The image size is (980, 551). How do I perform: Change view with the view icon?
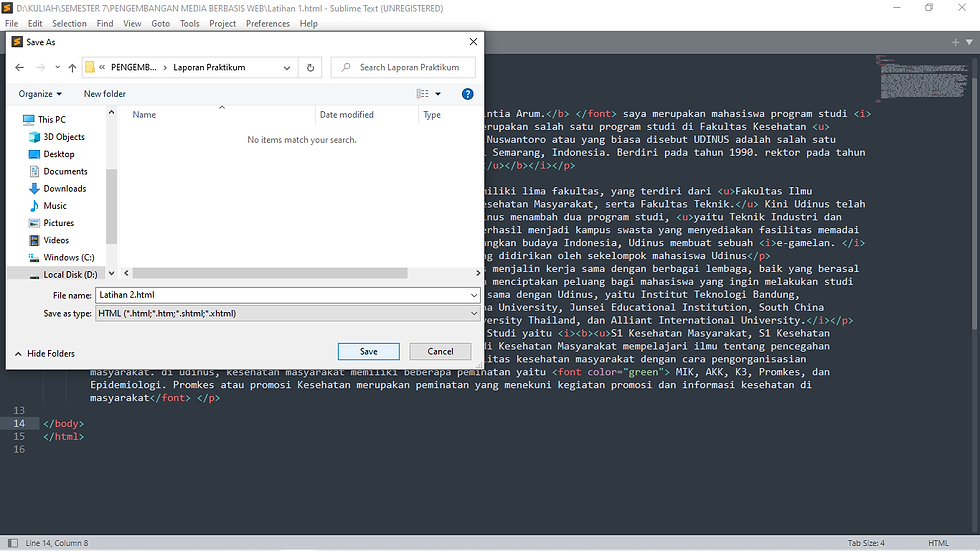pos(422,94)
